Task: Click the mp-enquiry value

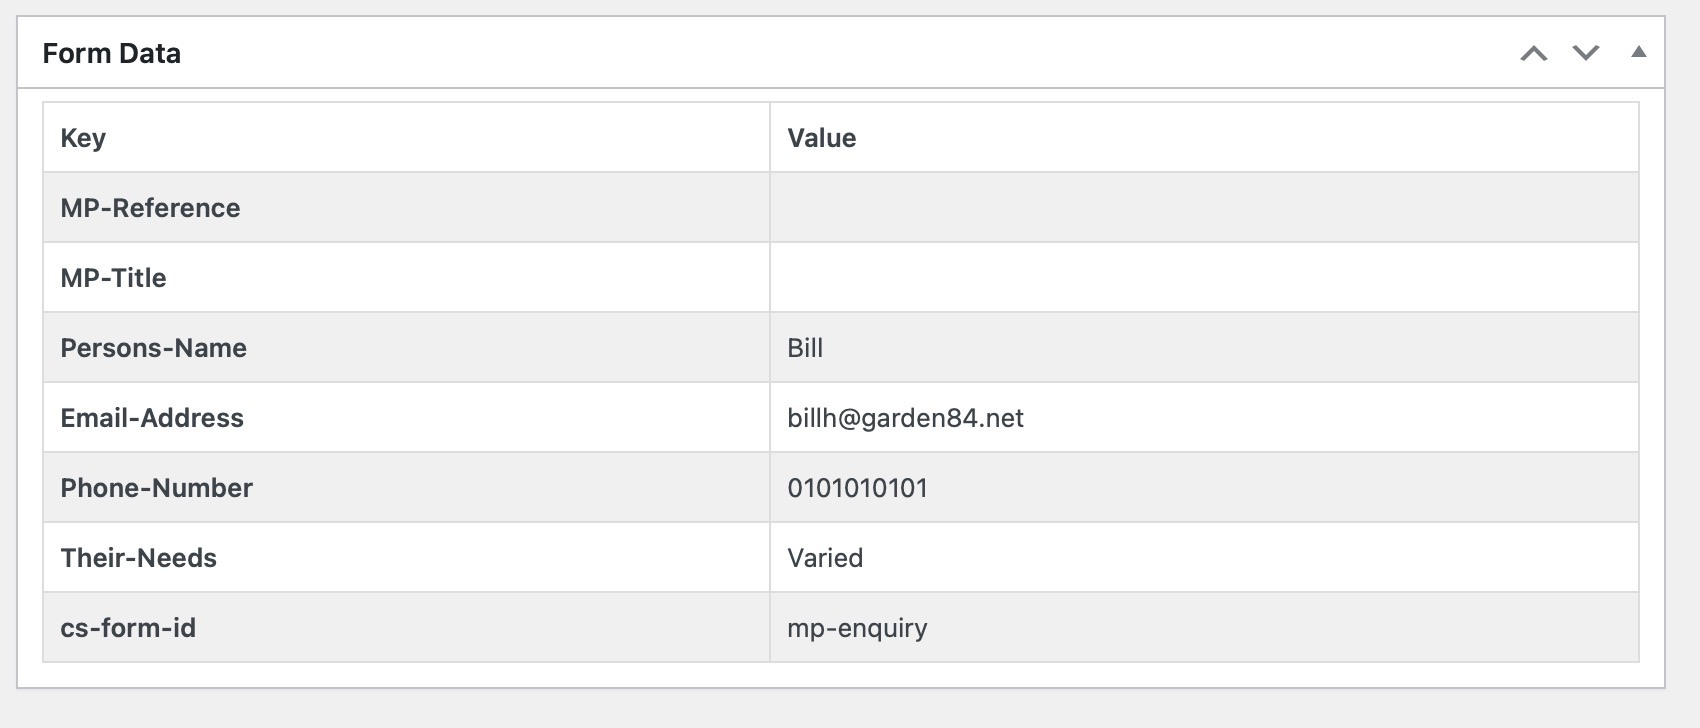Action: click(857, 628)
